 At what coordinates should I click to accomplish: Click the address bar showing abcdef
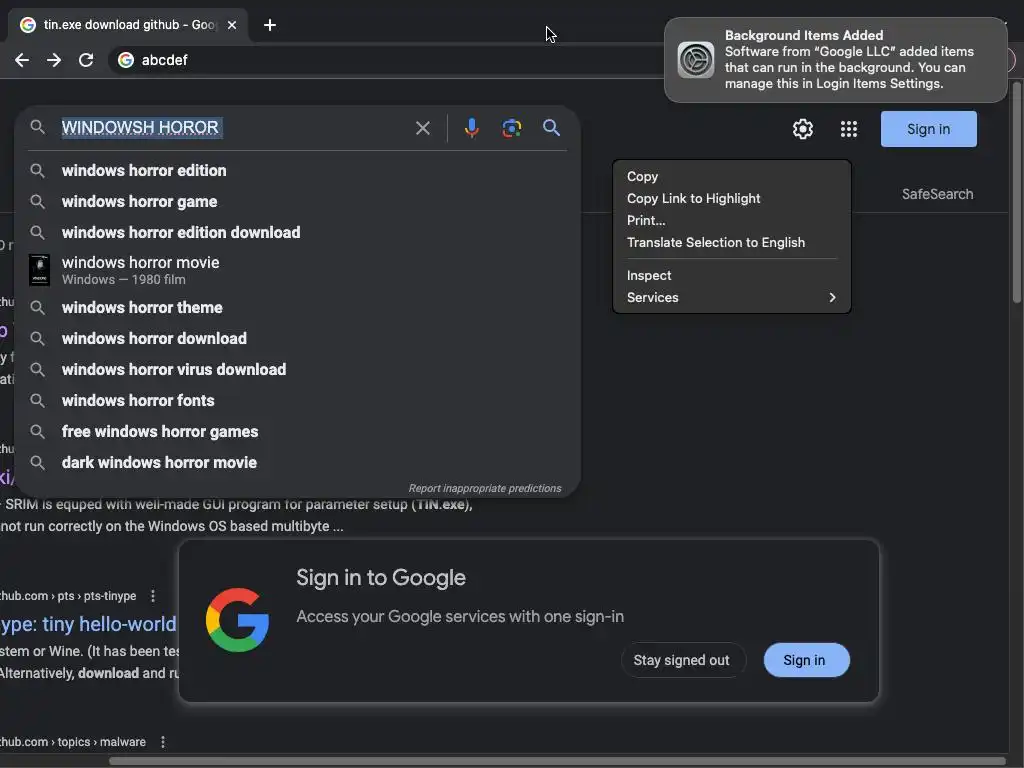[x=385, y=60]
